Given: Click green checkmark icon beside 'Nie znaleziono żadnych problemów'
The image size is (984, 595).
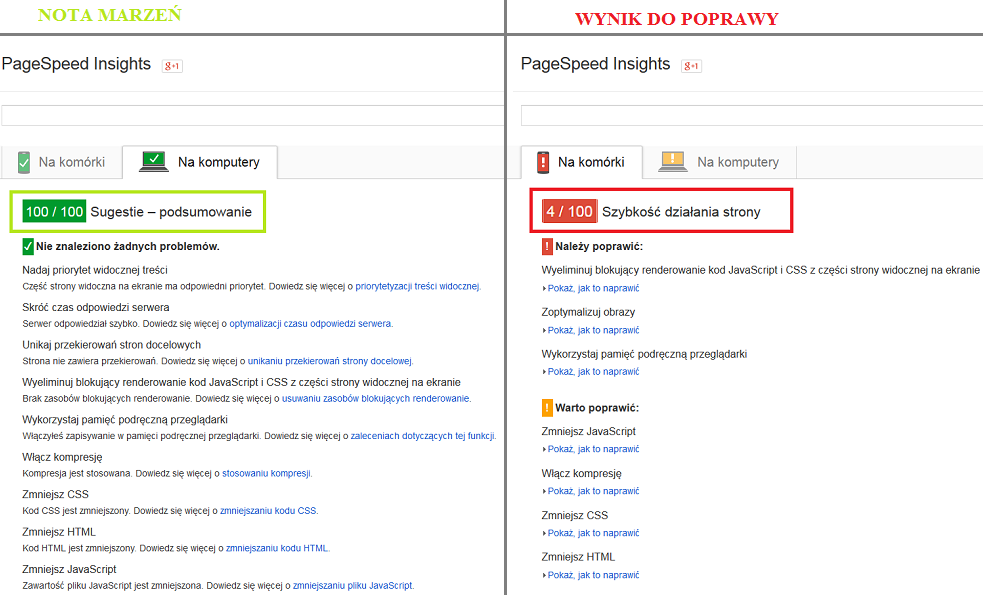Looking at the screenshot, I should 28,247.
